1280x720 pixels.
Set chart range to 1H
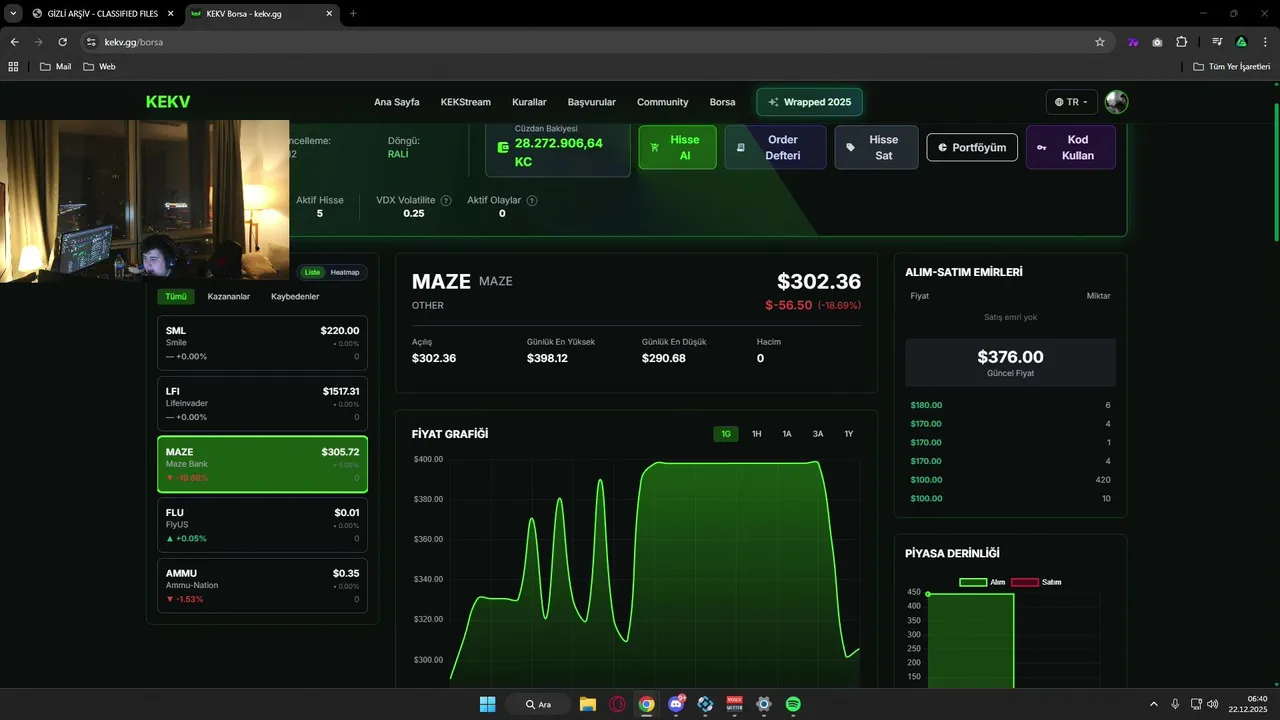757,434
